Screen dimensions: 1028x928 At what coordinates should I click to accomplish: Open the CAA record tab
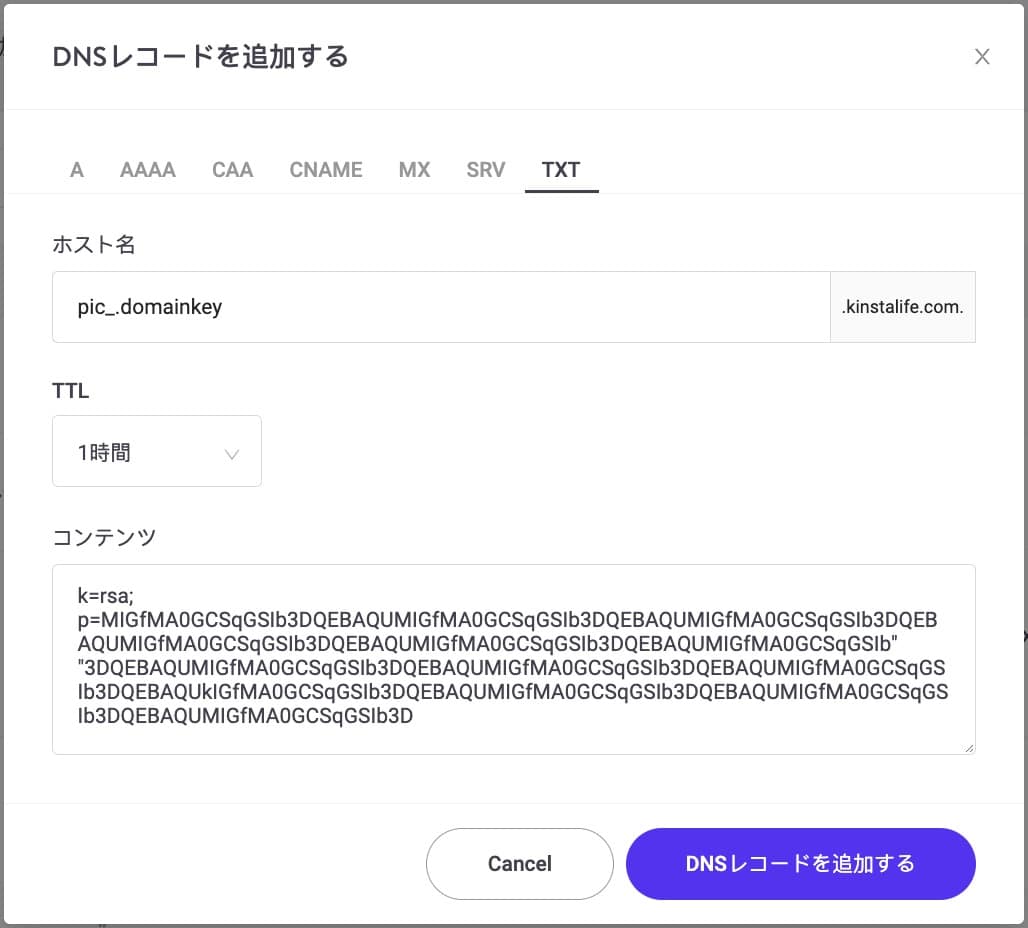232,170
